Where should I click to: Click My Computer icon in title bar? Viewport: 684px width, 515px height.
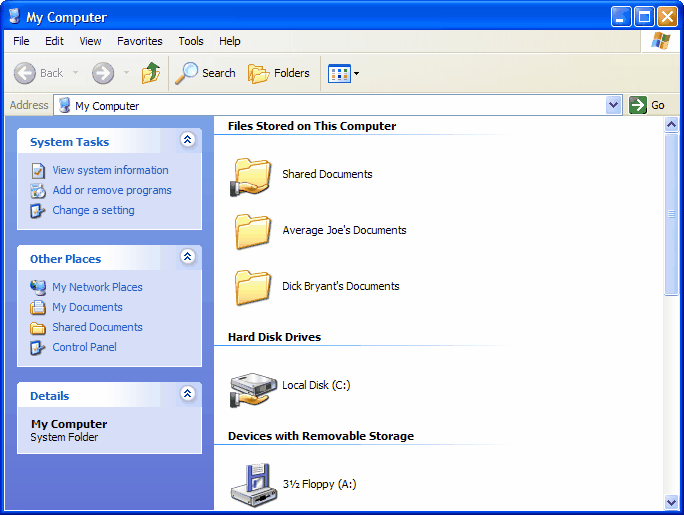click(x=14, y=16)
